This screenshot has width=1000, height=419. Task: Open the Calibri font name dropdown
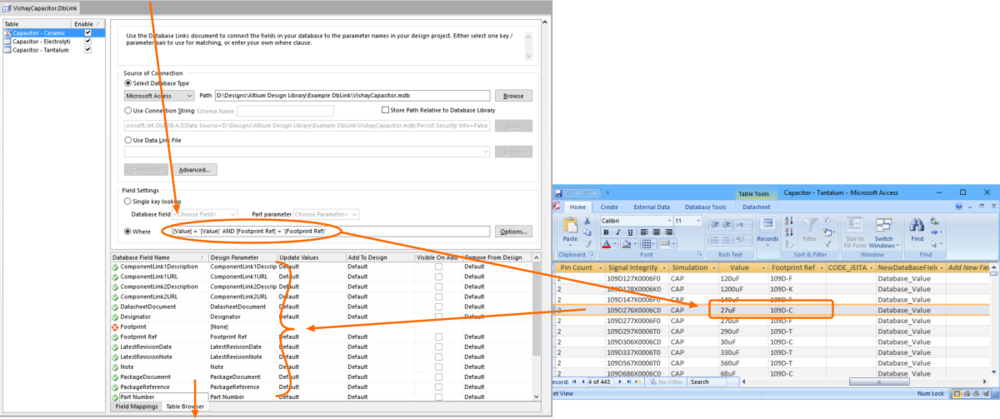(x=670, y=221)
